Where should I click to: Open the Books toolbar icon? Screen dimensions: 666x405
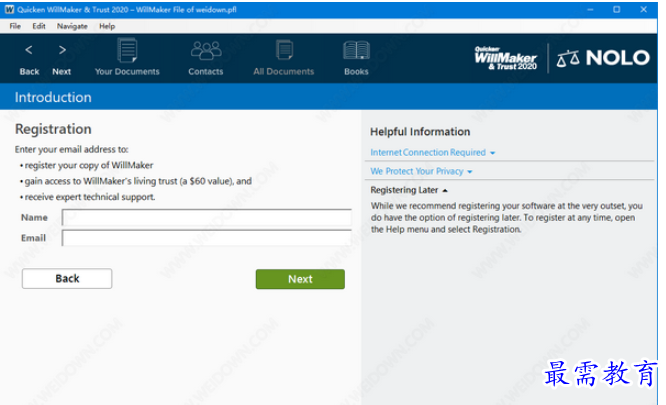click(x=356, y=58)
